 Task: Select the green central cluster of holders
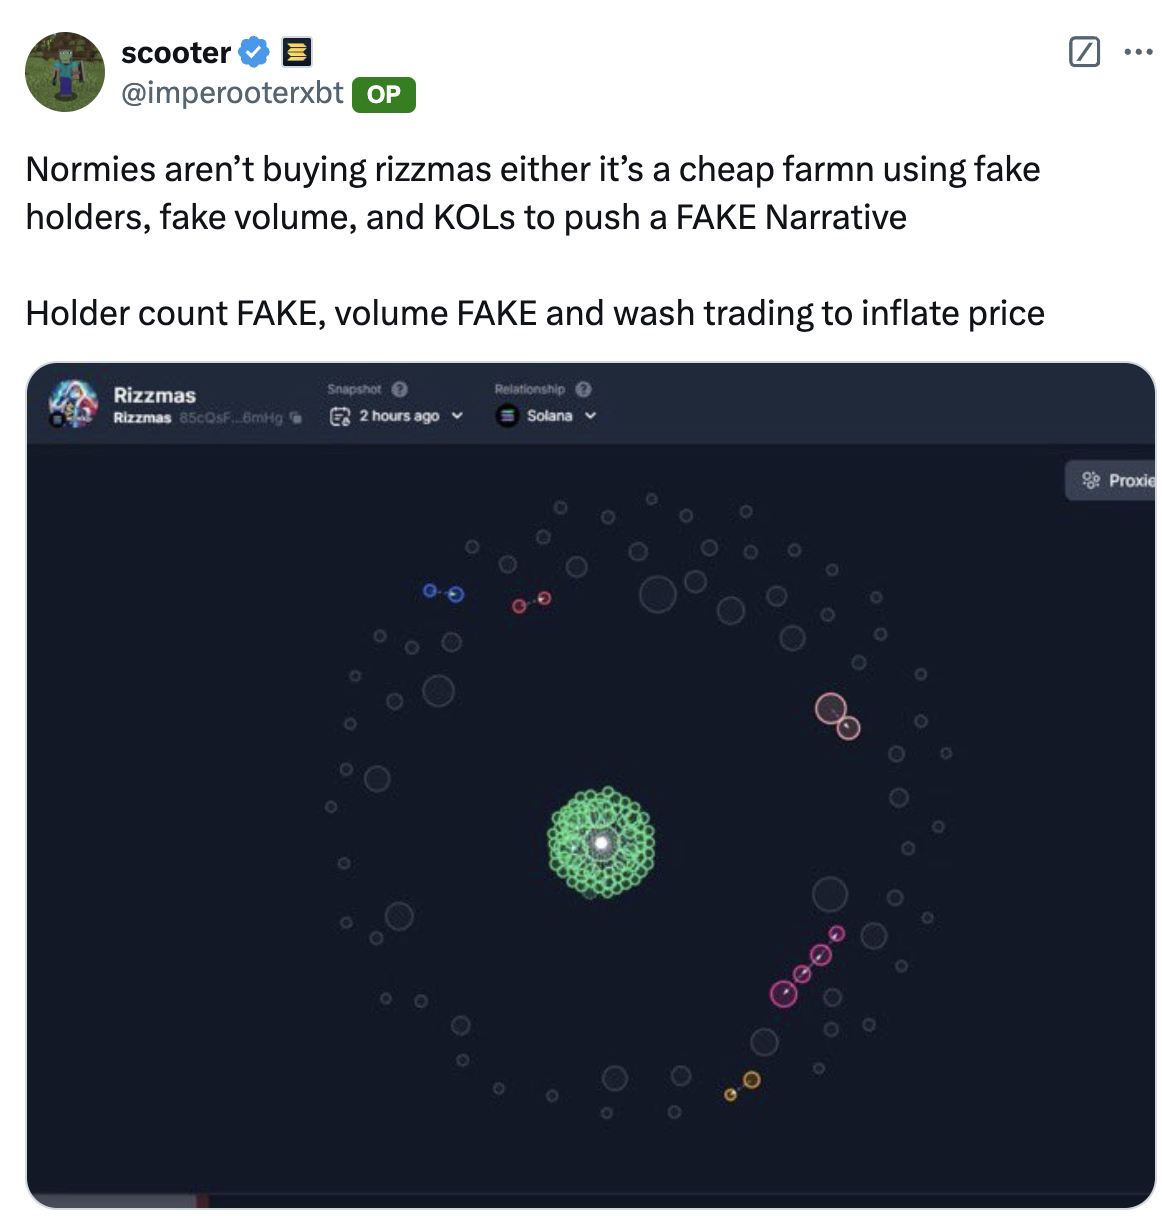602,843
